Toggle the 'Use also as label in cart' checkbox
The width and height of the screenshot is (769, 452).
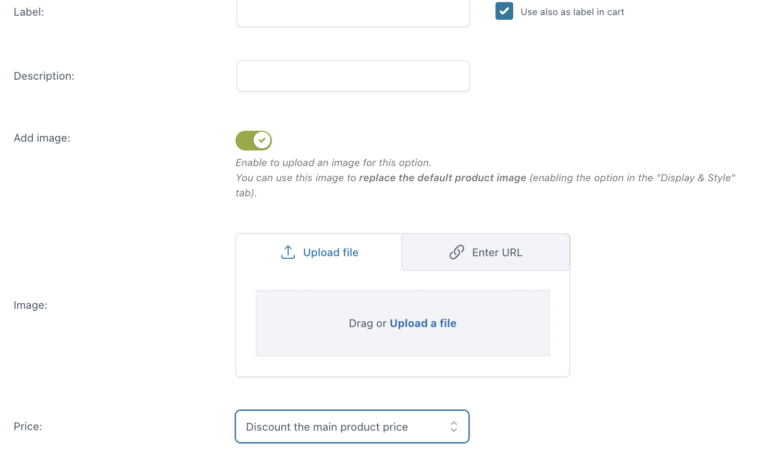tap(504, 11)
